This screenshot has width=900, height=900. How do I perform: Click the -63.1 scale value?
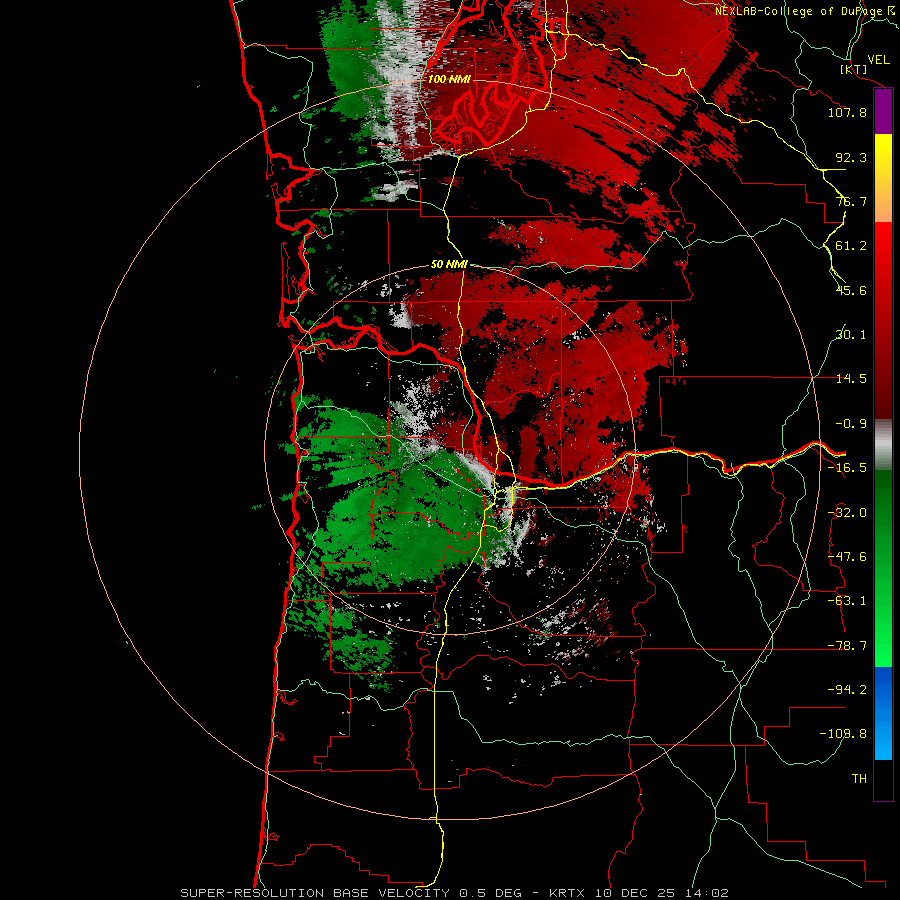pyautogui.click(x=847, y=601)
